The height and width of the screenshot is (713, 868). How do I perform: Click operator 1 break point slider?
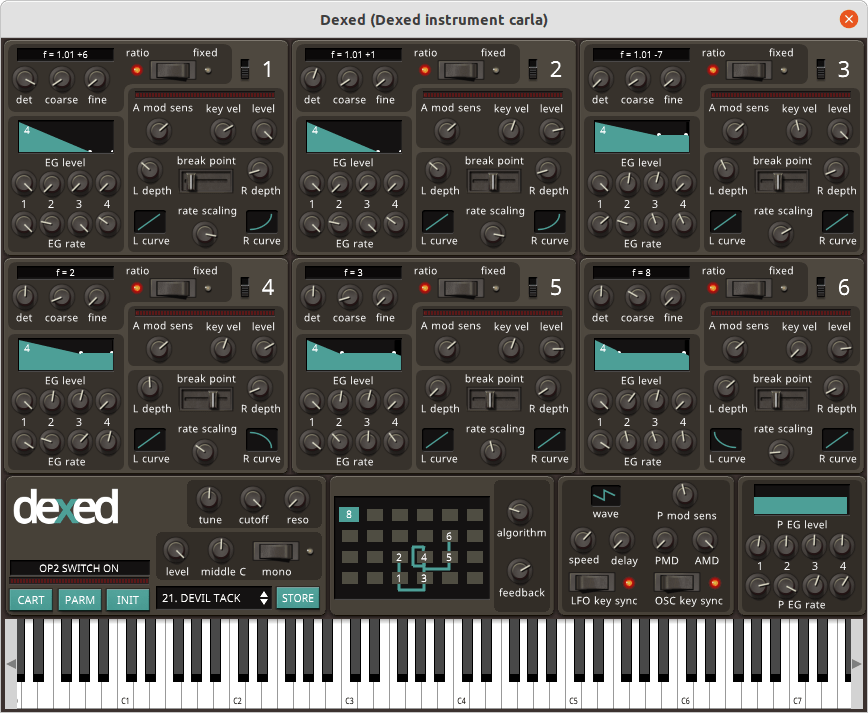(206, 181)
